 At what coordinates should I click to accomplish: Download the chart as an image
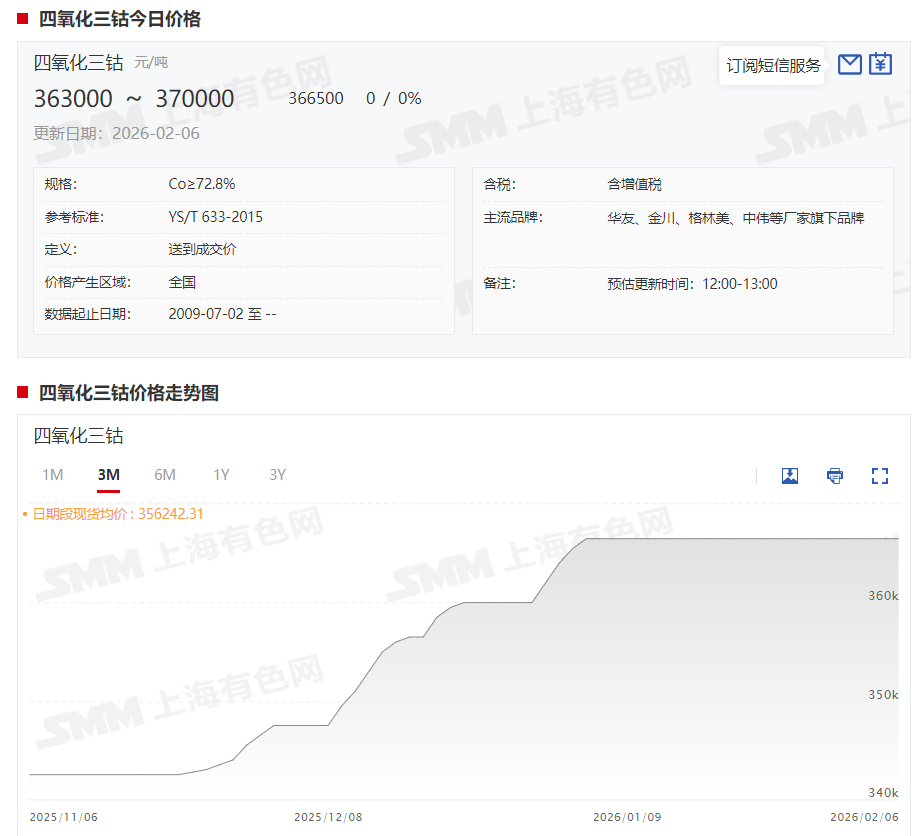click(790, 476)
